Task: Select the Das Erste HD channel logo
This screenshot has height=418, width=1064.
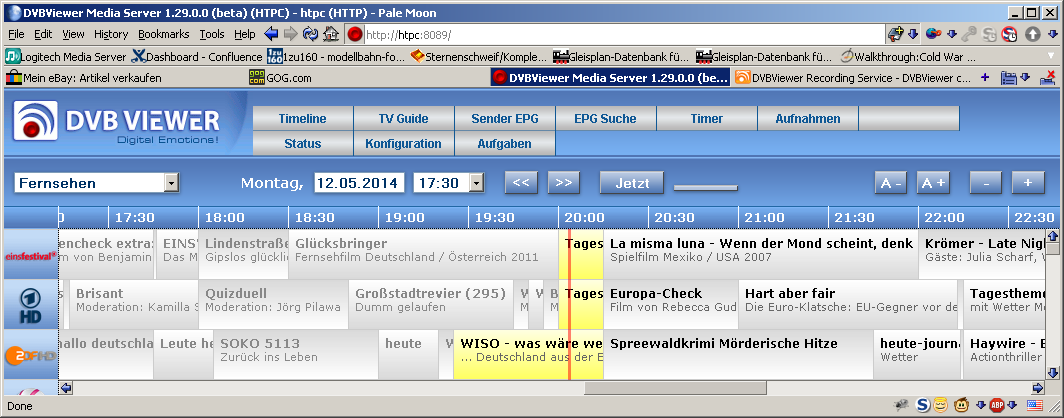Action: point(31,305)
